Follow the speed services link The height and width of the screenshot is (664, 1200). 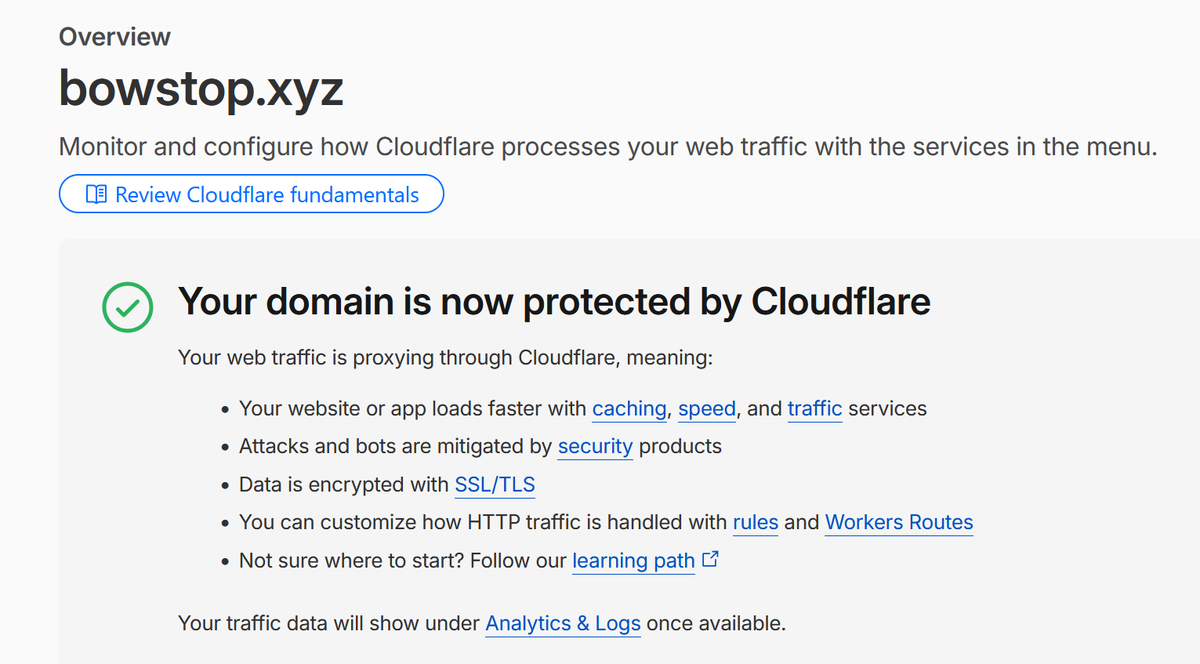(x=707, y=409)
